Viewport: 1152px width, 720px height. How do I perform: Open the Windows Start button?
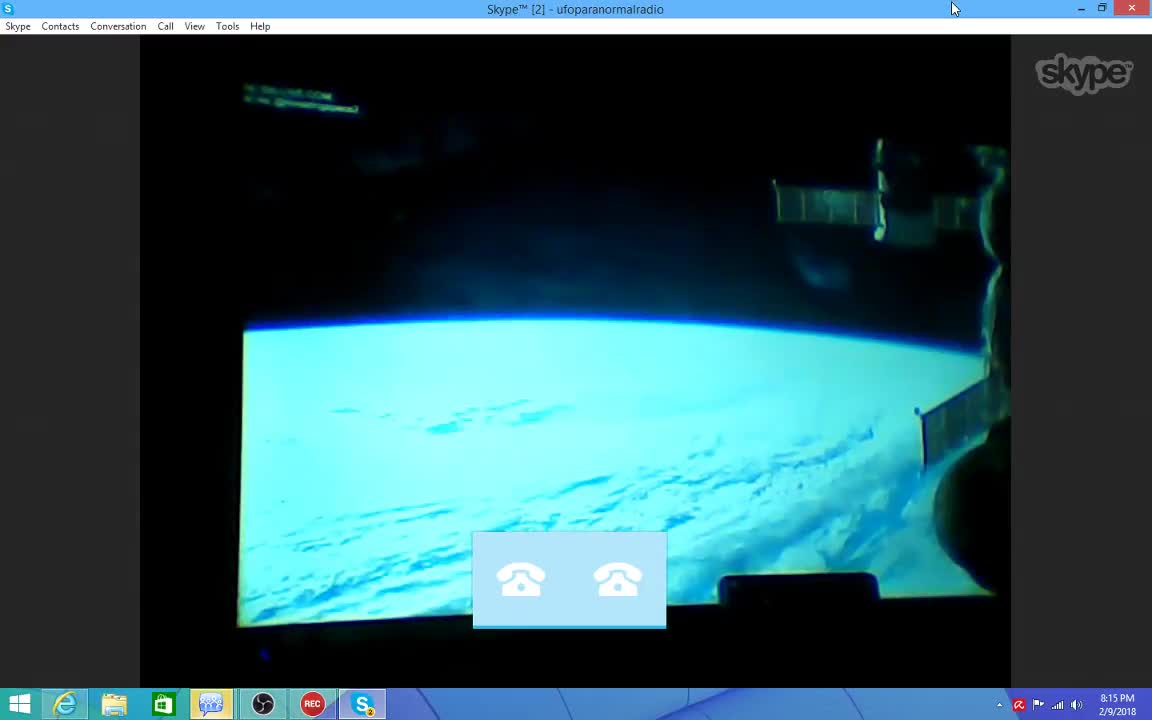20,705
